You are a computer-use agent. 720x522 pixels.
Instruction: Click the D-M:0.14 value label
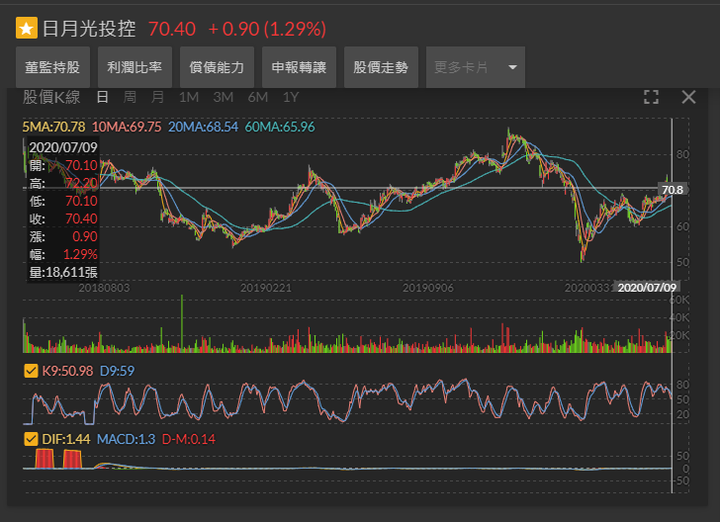[189, 439]
